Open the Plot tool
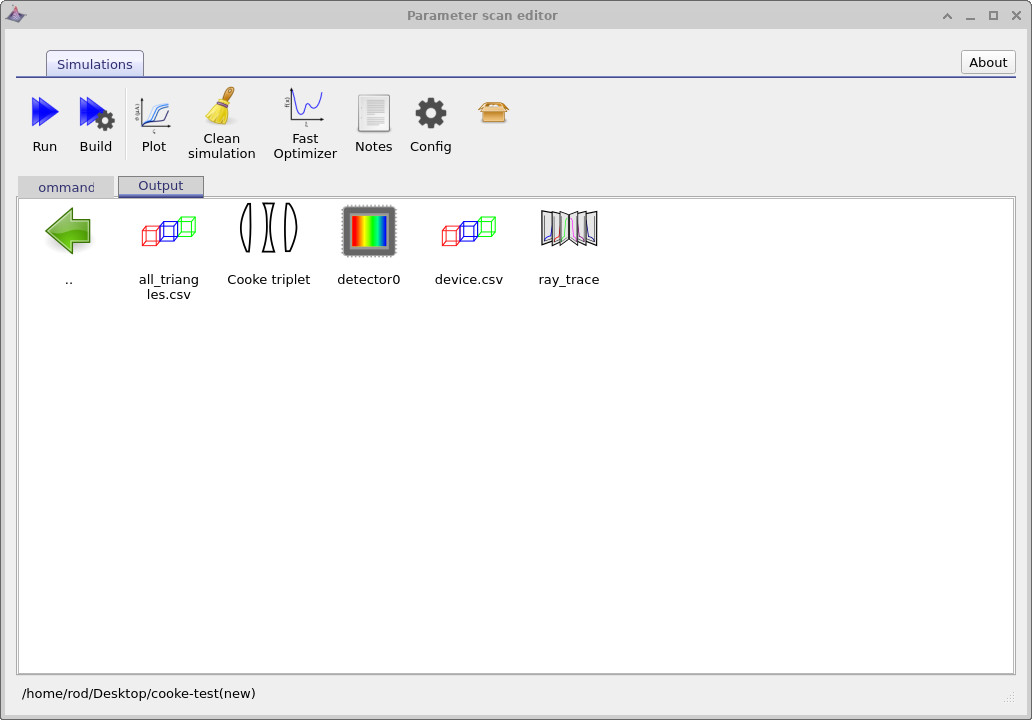The width and height of the screenshot is (1032, 720). [154, 112]
